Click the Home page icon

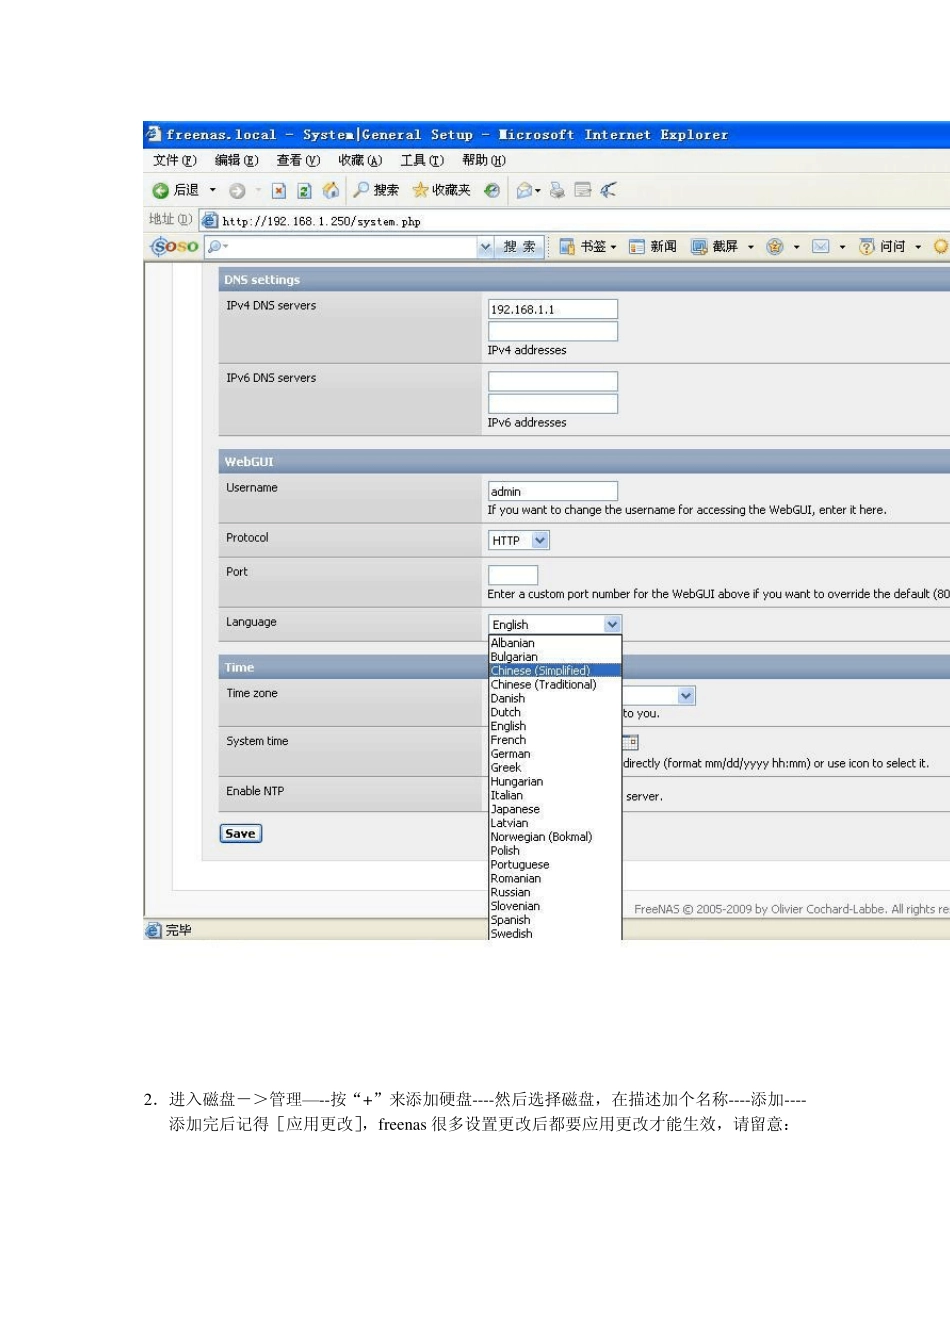(x=331, y=190)
